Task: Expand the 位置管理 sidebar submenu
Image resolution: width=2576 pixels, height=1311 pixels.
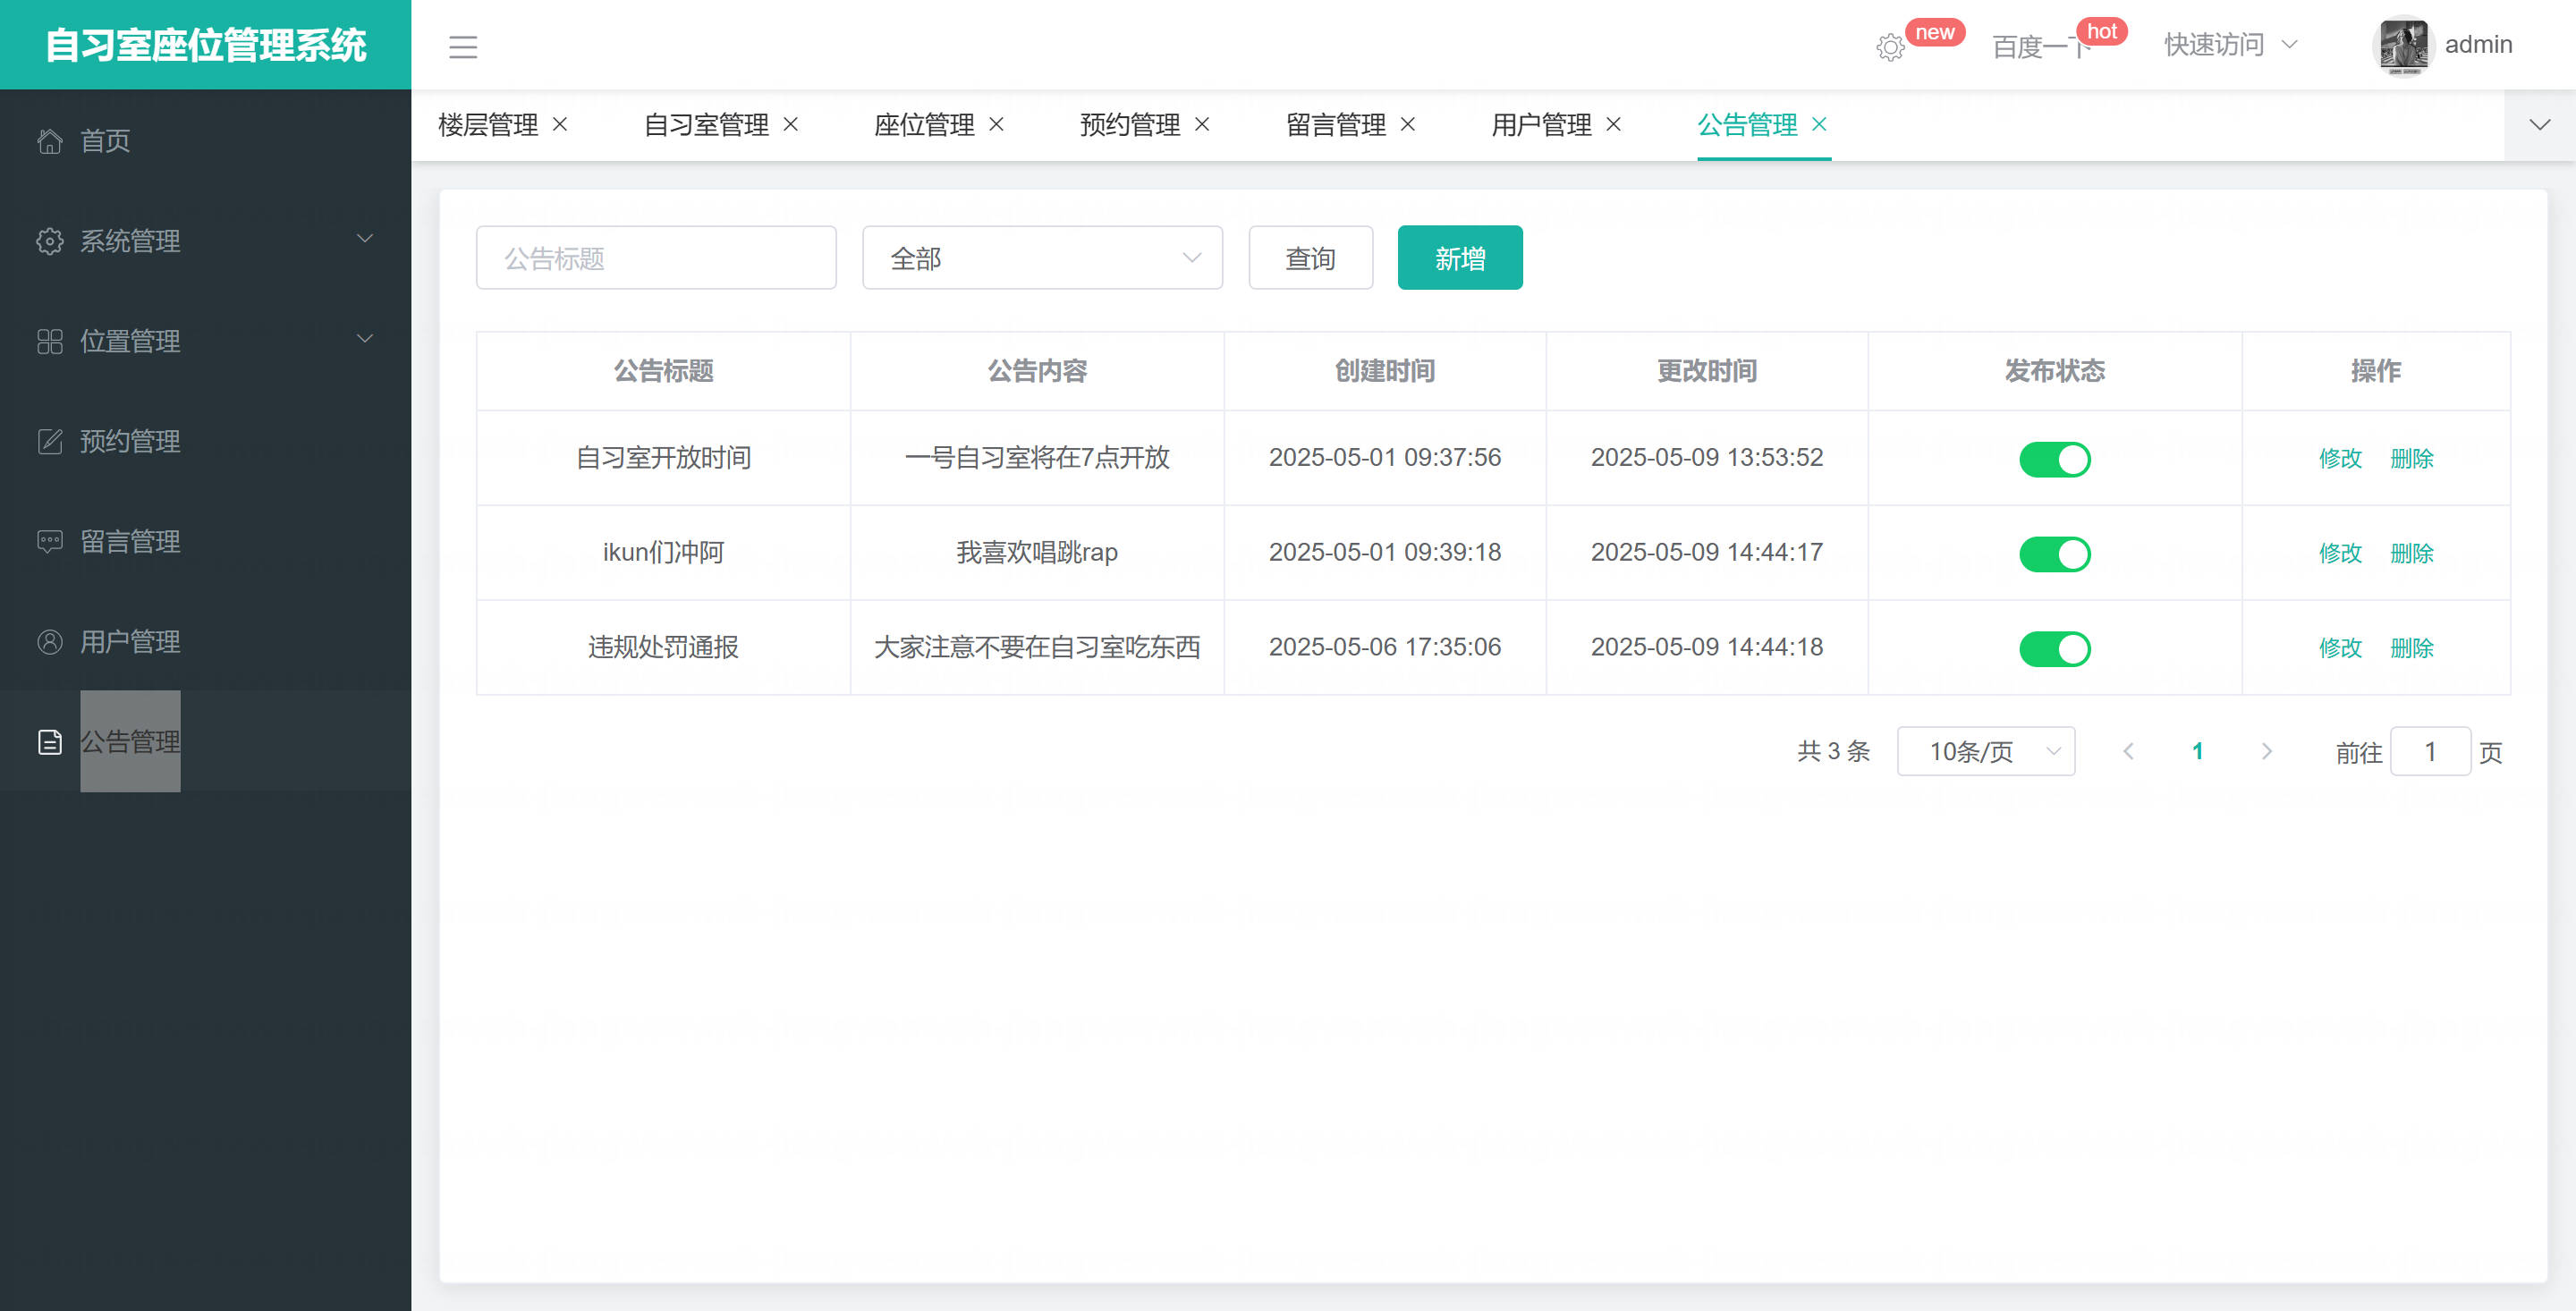Action: (x=365, y=339)
